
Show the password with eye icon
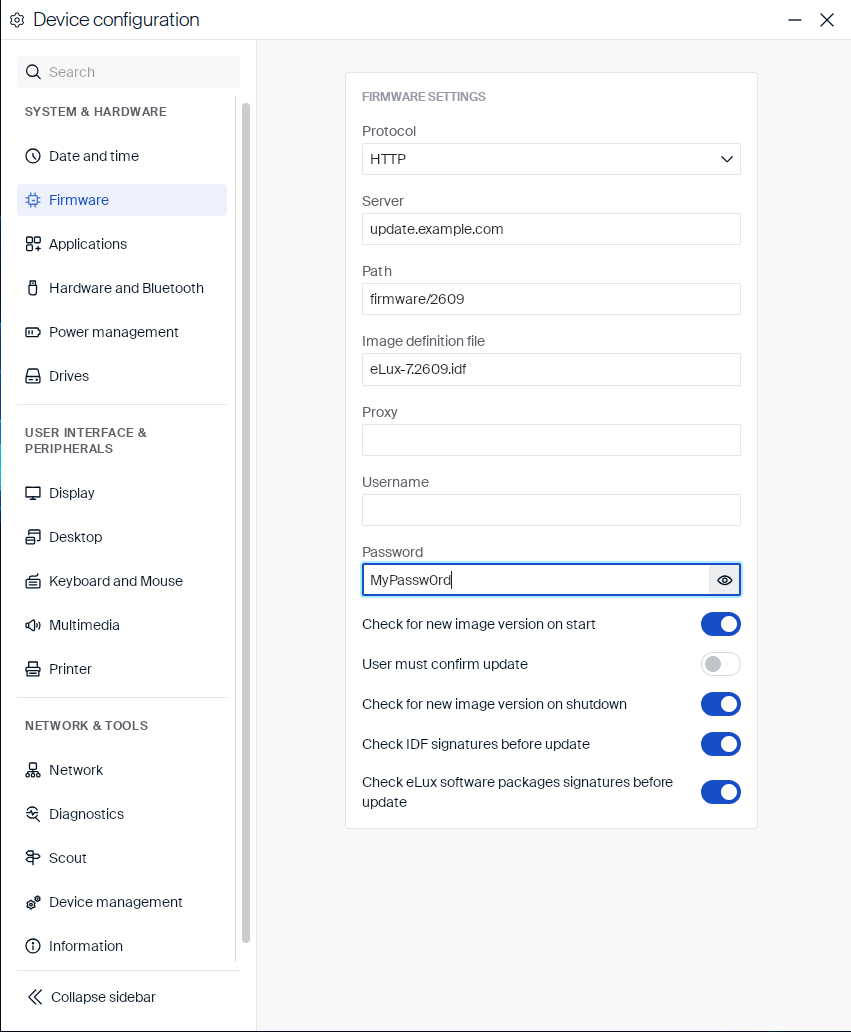[725, 580]
